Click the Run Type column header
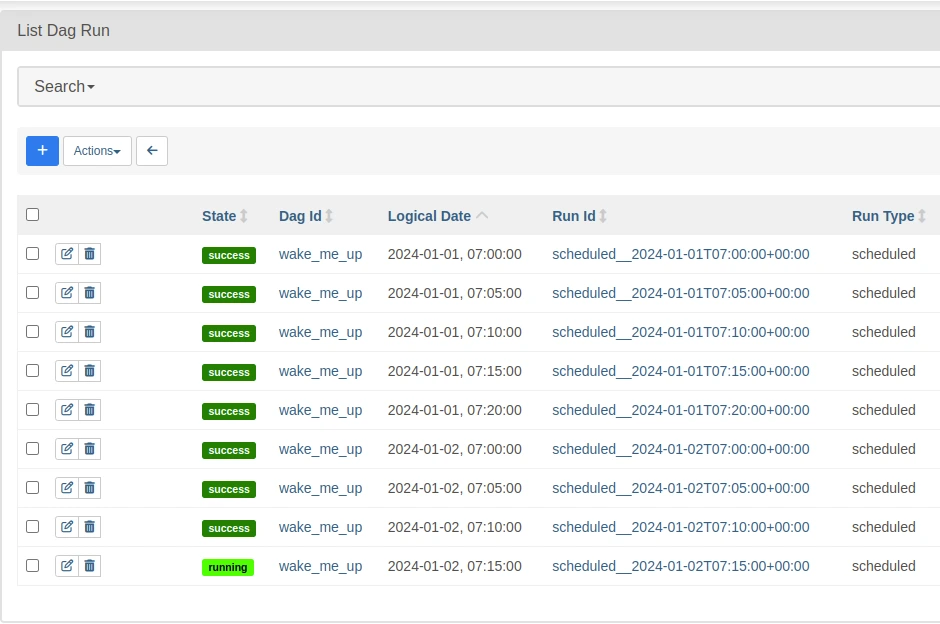Screen dimensions: 940x624 pyautogui.click(x=883, y=216)
